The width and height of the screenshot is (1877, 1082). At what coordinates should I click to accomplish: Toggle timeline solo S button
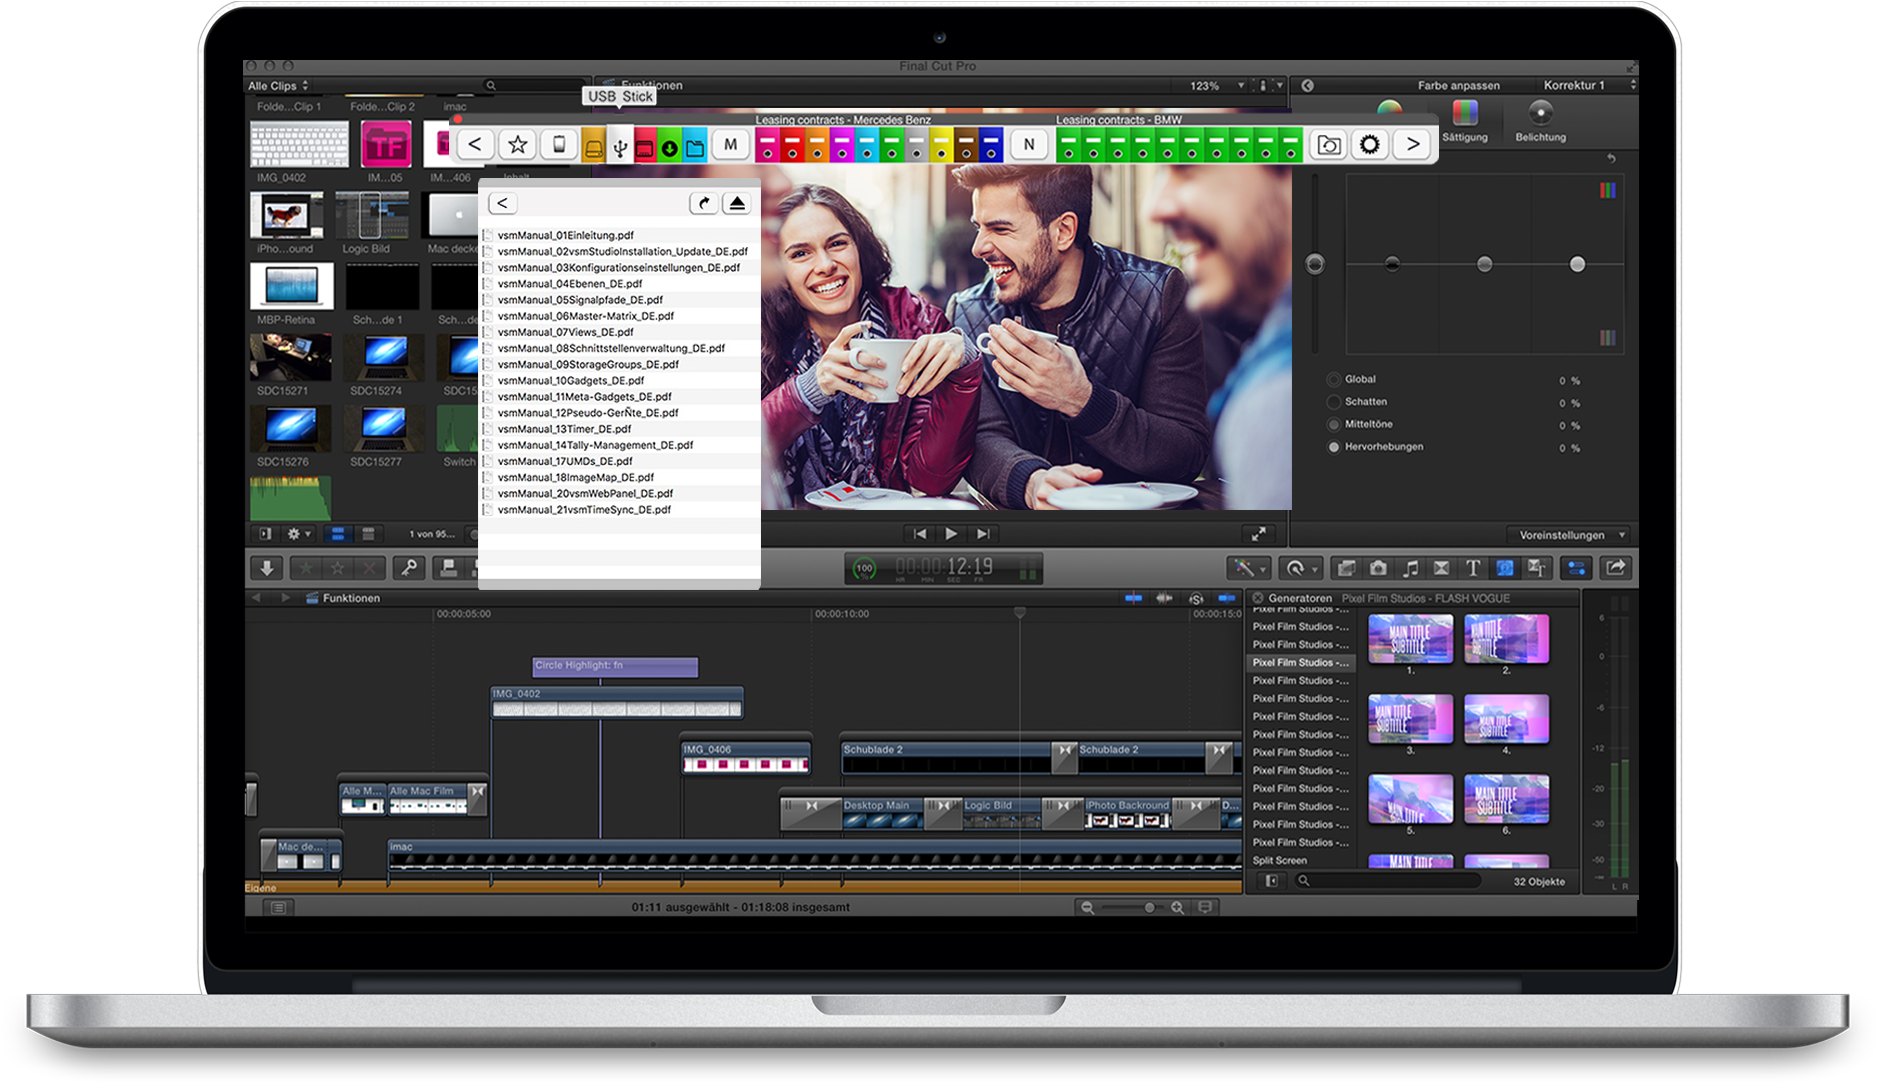click(x=1196, y=598)
